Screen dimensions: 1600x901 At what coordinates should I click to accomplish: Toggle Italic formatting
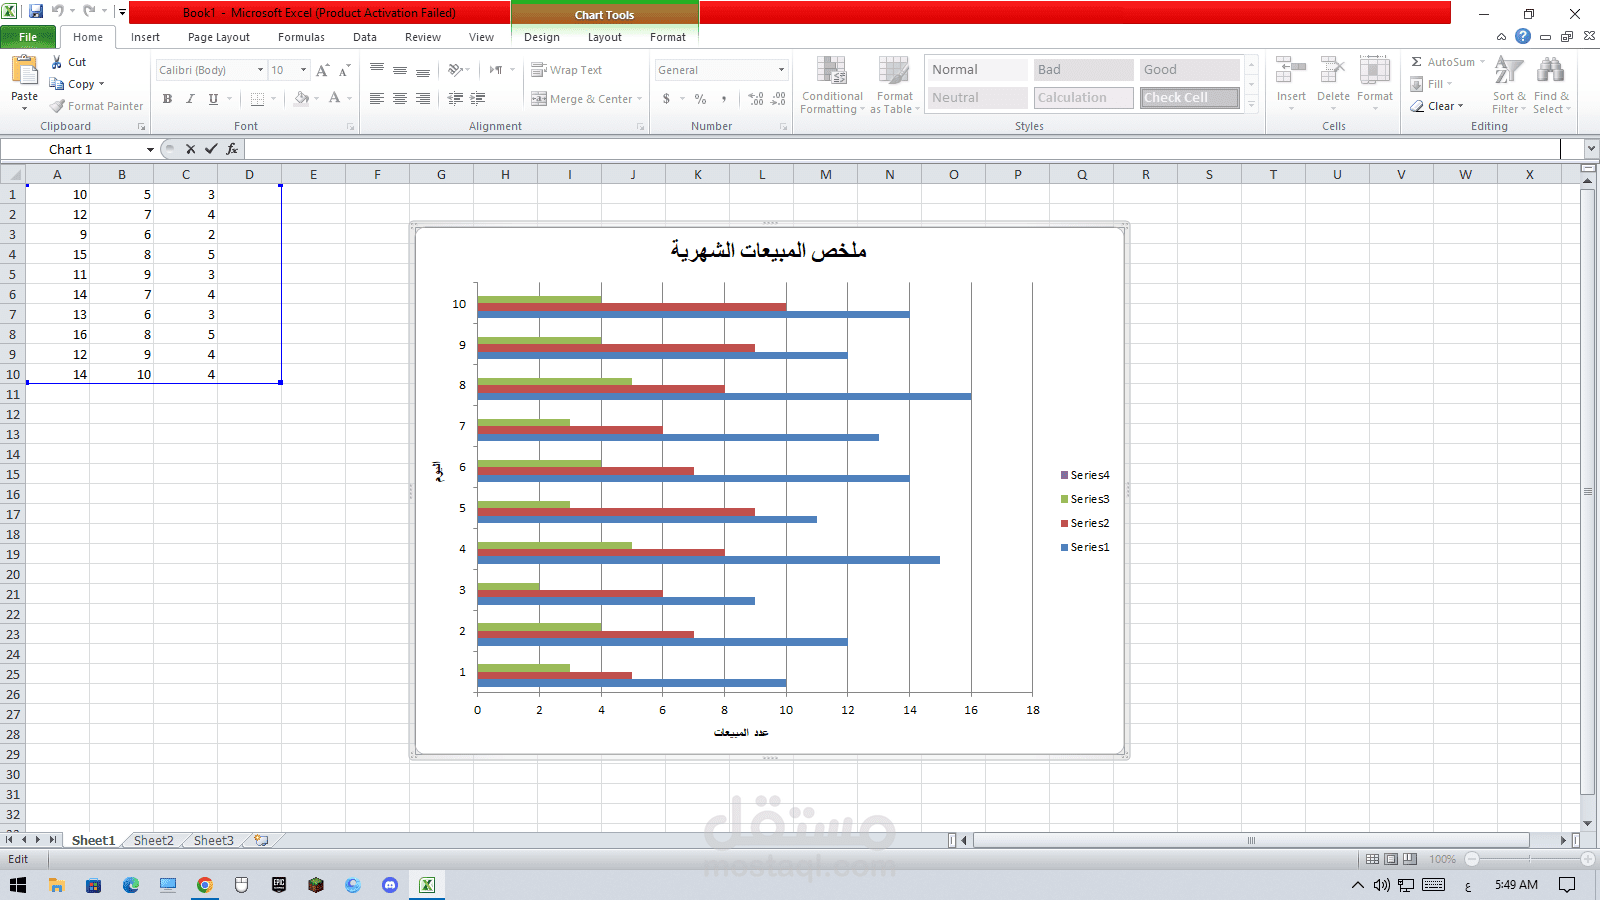190,98
